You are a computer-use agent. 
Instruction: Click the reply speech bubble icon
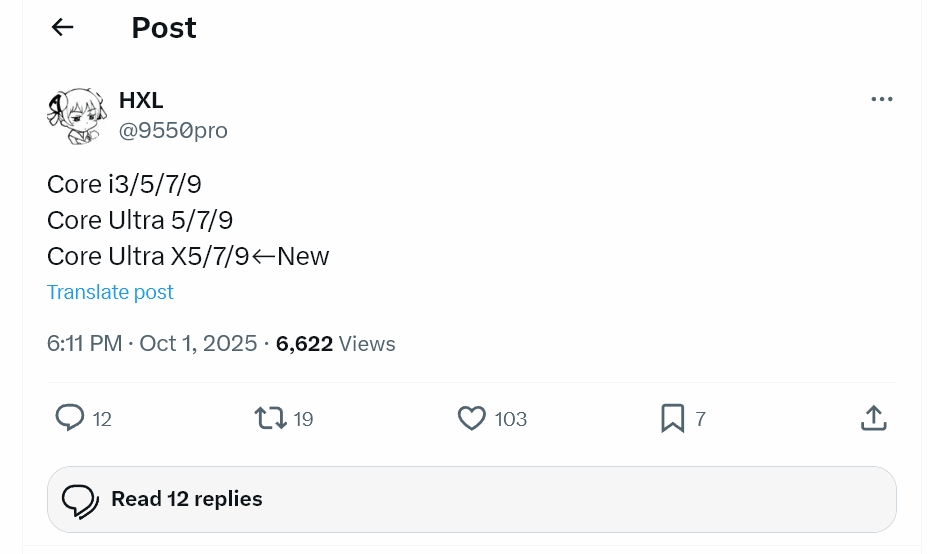coord(69,418)
